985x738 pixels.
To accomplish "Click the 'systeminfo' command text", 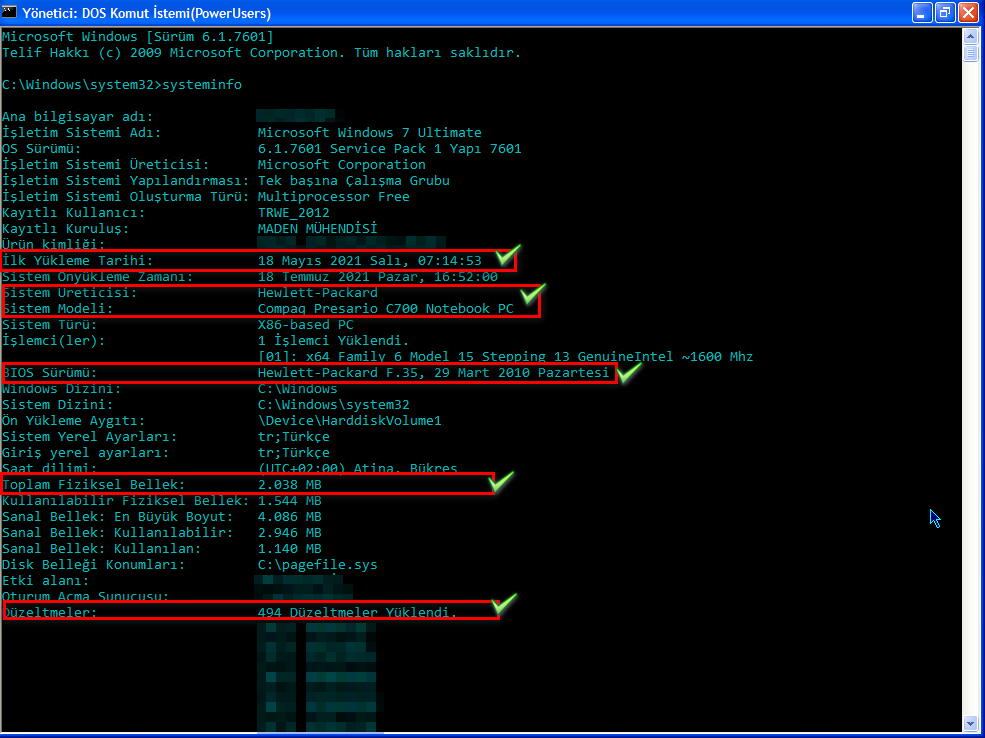I will pyautogui.click(x=202, y=85).
